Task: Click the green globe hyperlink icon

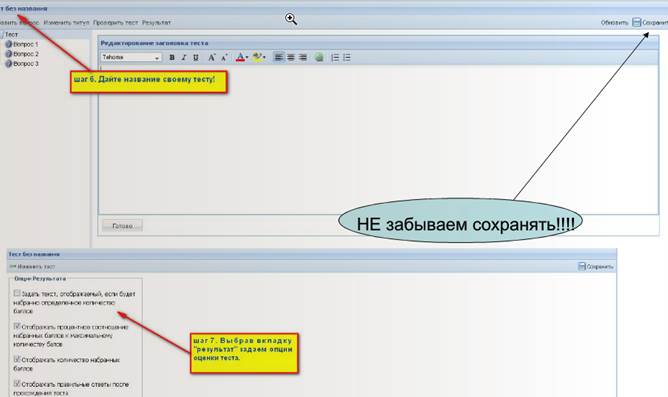Action: click(x=319, y=57)
